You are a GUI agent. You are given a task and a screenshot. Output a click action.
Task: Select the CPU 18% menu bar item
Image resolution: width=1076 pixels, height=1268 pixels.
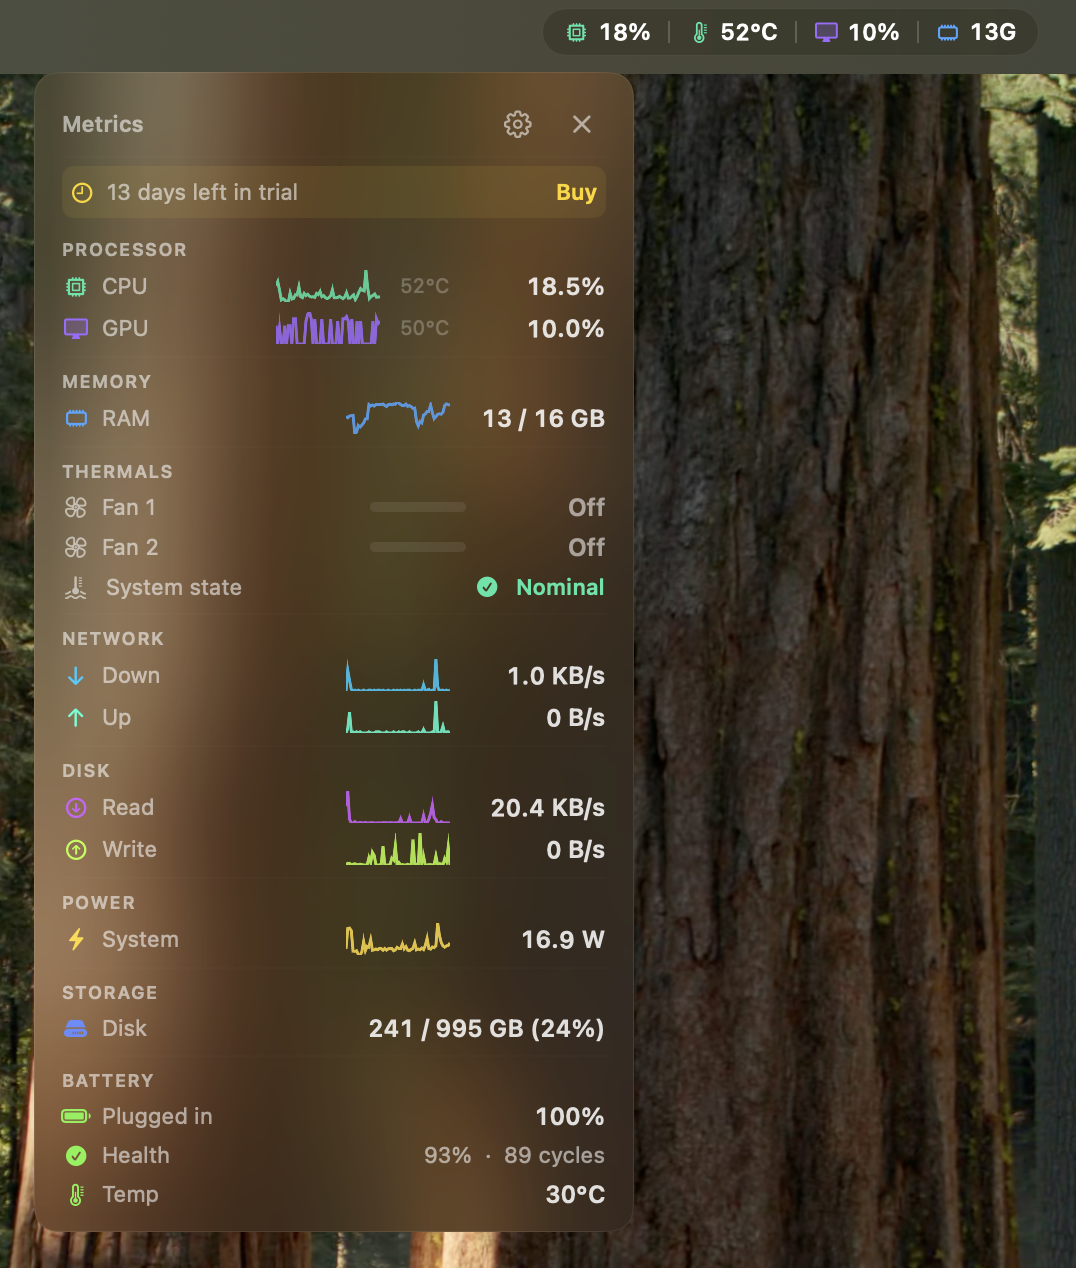coord(606,31)
